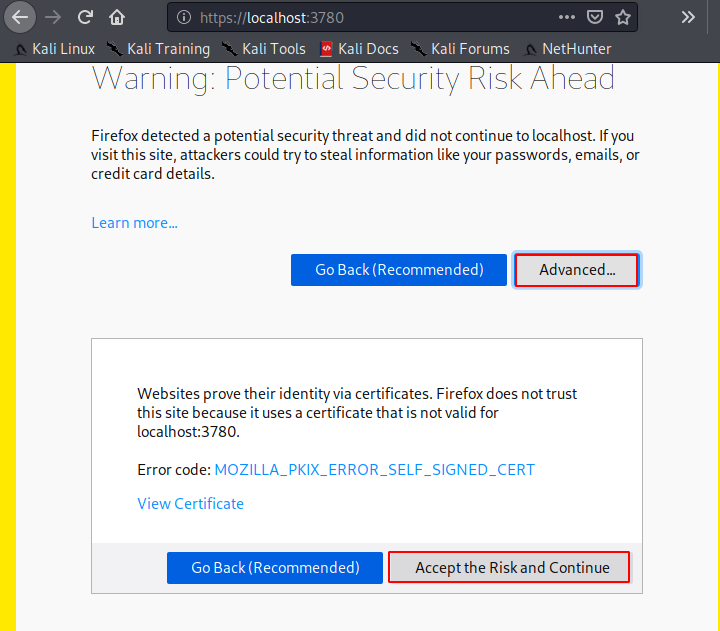This screenshot has height=631, width=720.
Task: Open the Kali Linux bookmark
Action: pos(54,49)
